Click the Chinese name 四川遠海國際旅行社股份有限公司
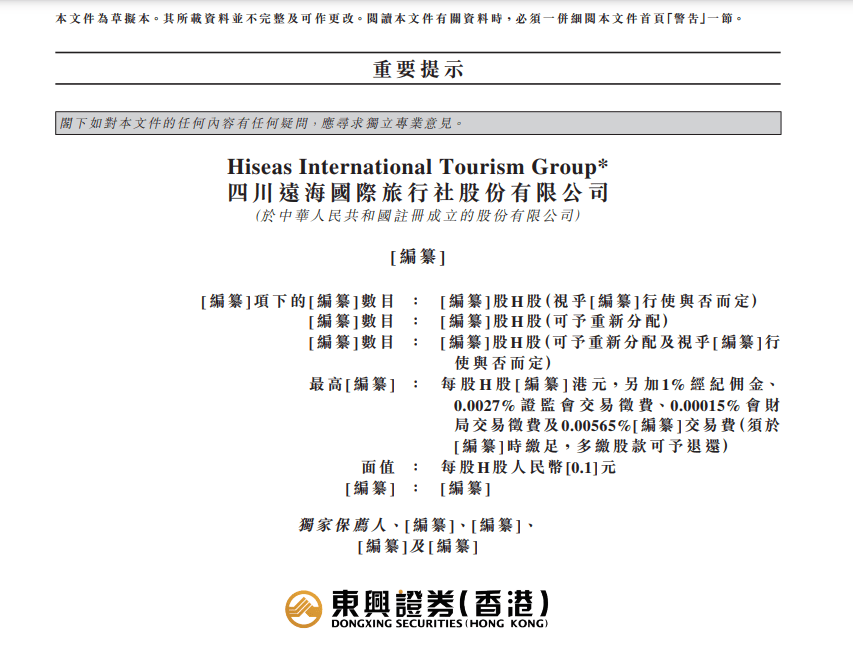 coord(418,193)
